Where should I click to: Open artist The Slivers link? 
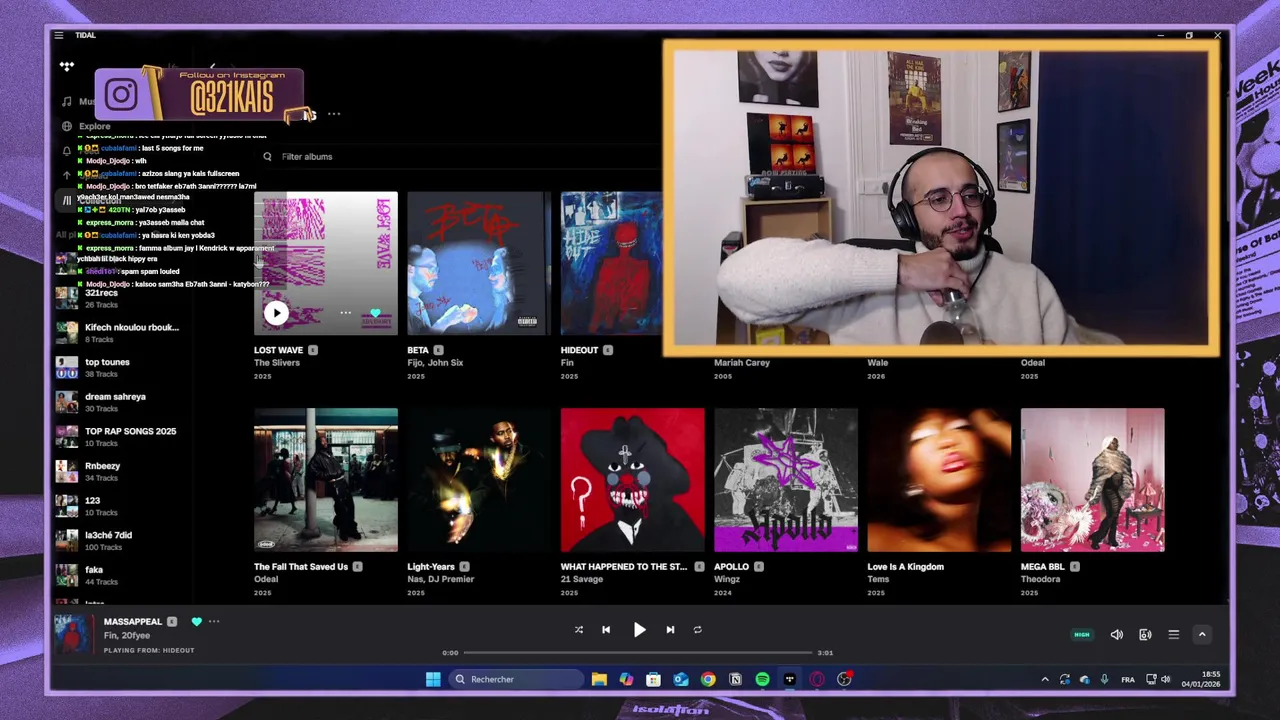point(277,363)
